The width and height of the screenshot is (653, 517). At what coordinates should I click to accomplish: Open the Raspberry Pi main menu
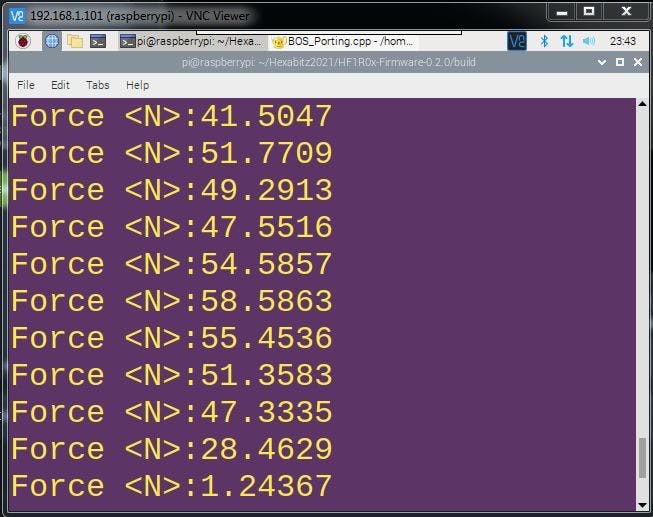tap(23, 41)
